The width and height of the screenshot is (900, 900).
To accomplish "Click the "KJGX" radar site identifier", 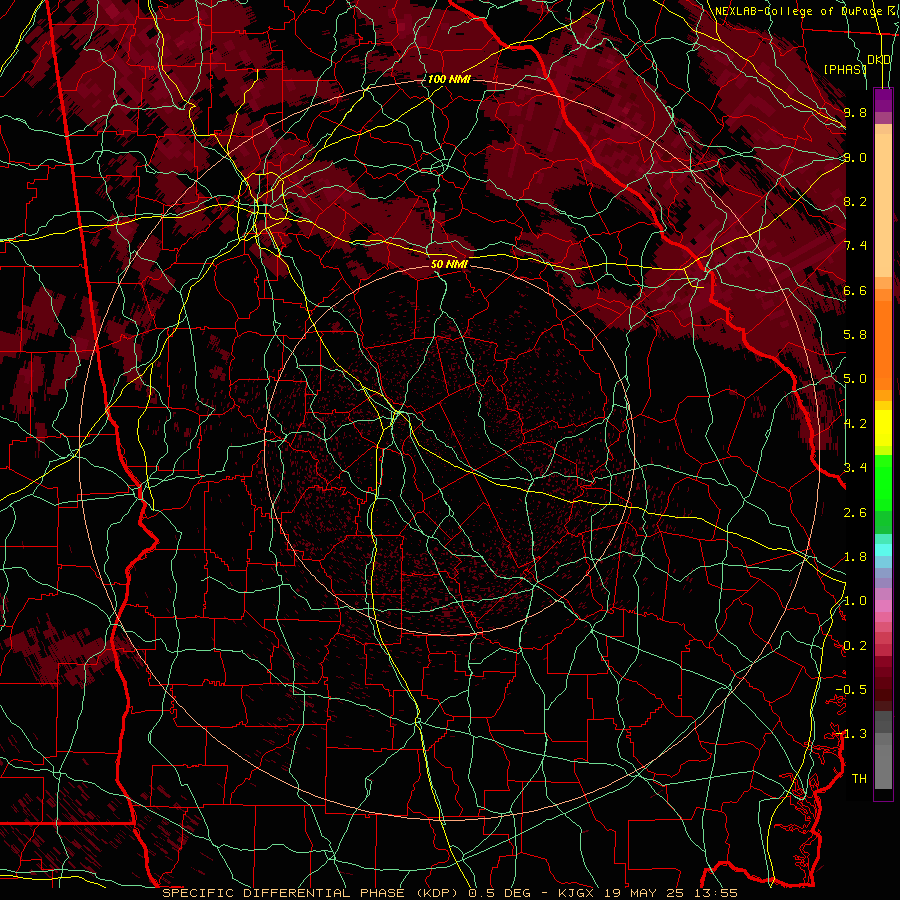I will (x=576, y=893).
